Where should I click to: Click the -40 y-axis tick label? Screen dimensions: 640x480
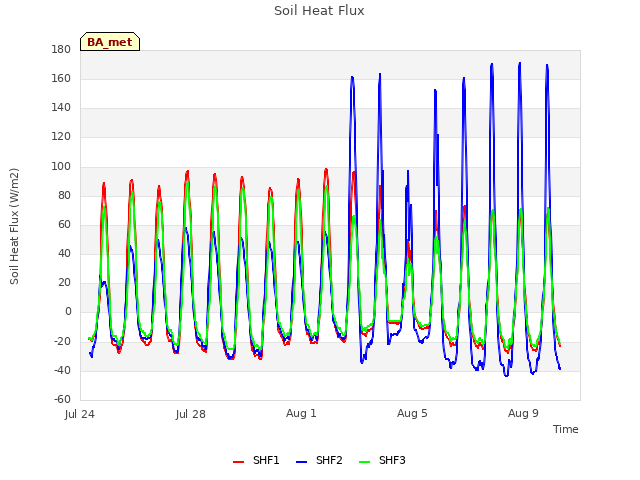coord(62,371)
